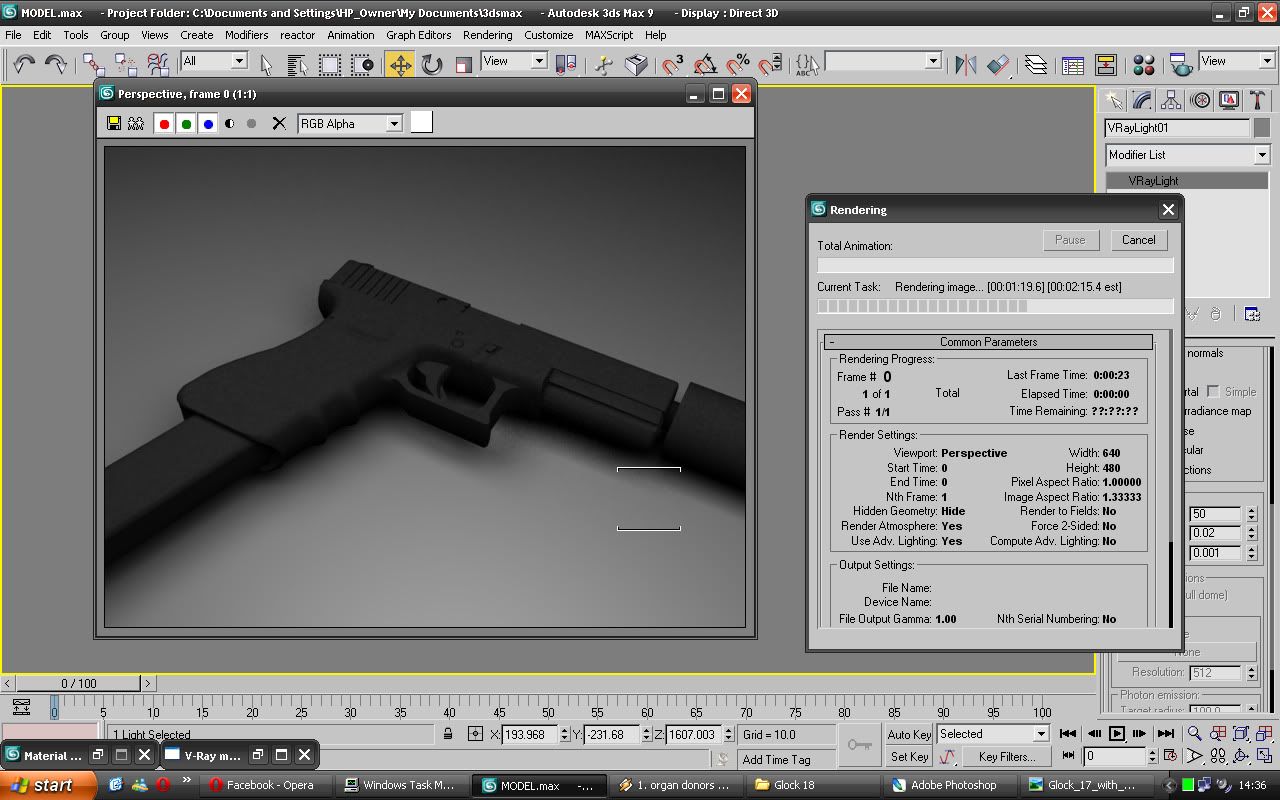The width and height of the screenshot is (1280, 800).
Task: Click the object color swatch next to VRayLight01
Action: [1263, 128]
